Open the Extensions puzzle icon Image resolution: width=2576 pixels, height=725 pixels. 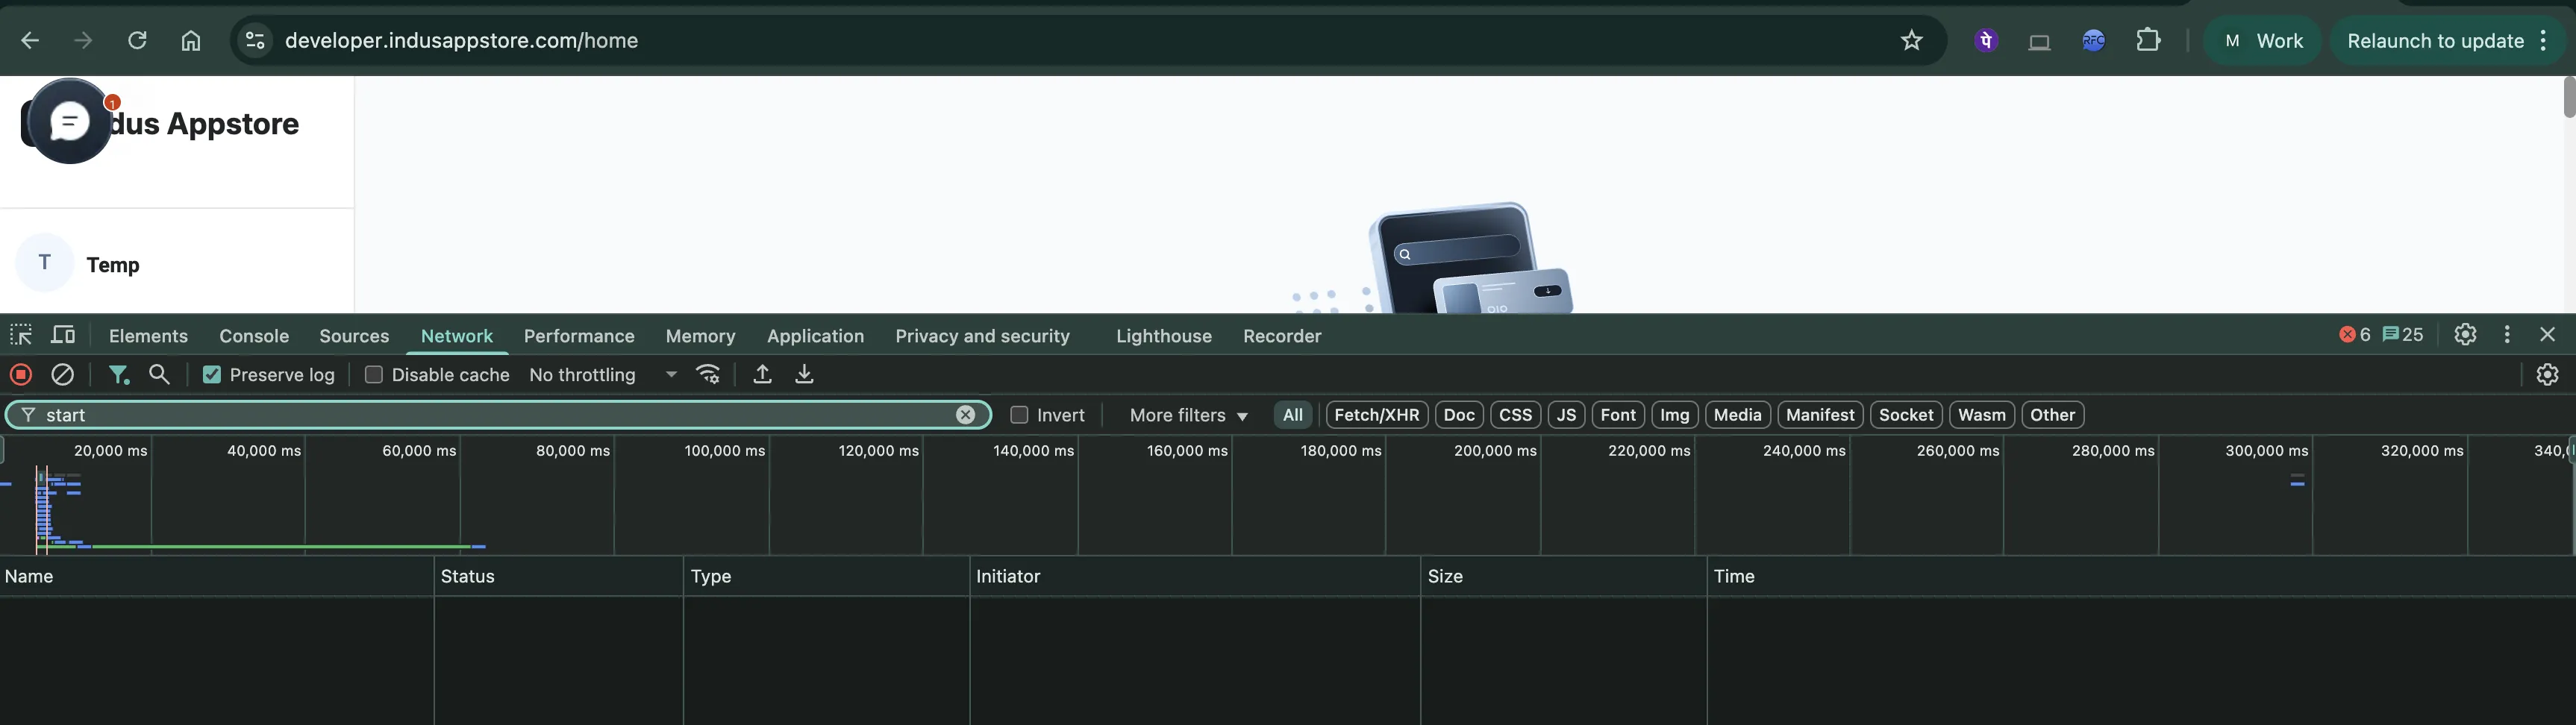click(2148, 41)
